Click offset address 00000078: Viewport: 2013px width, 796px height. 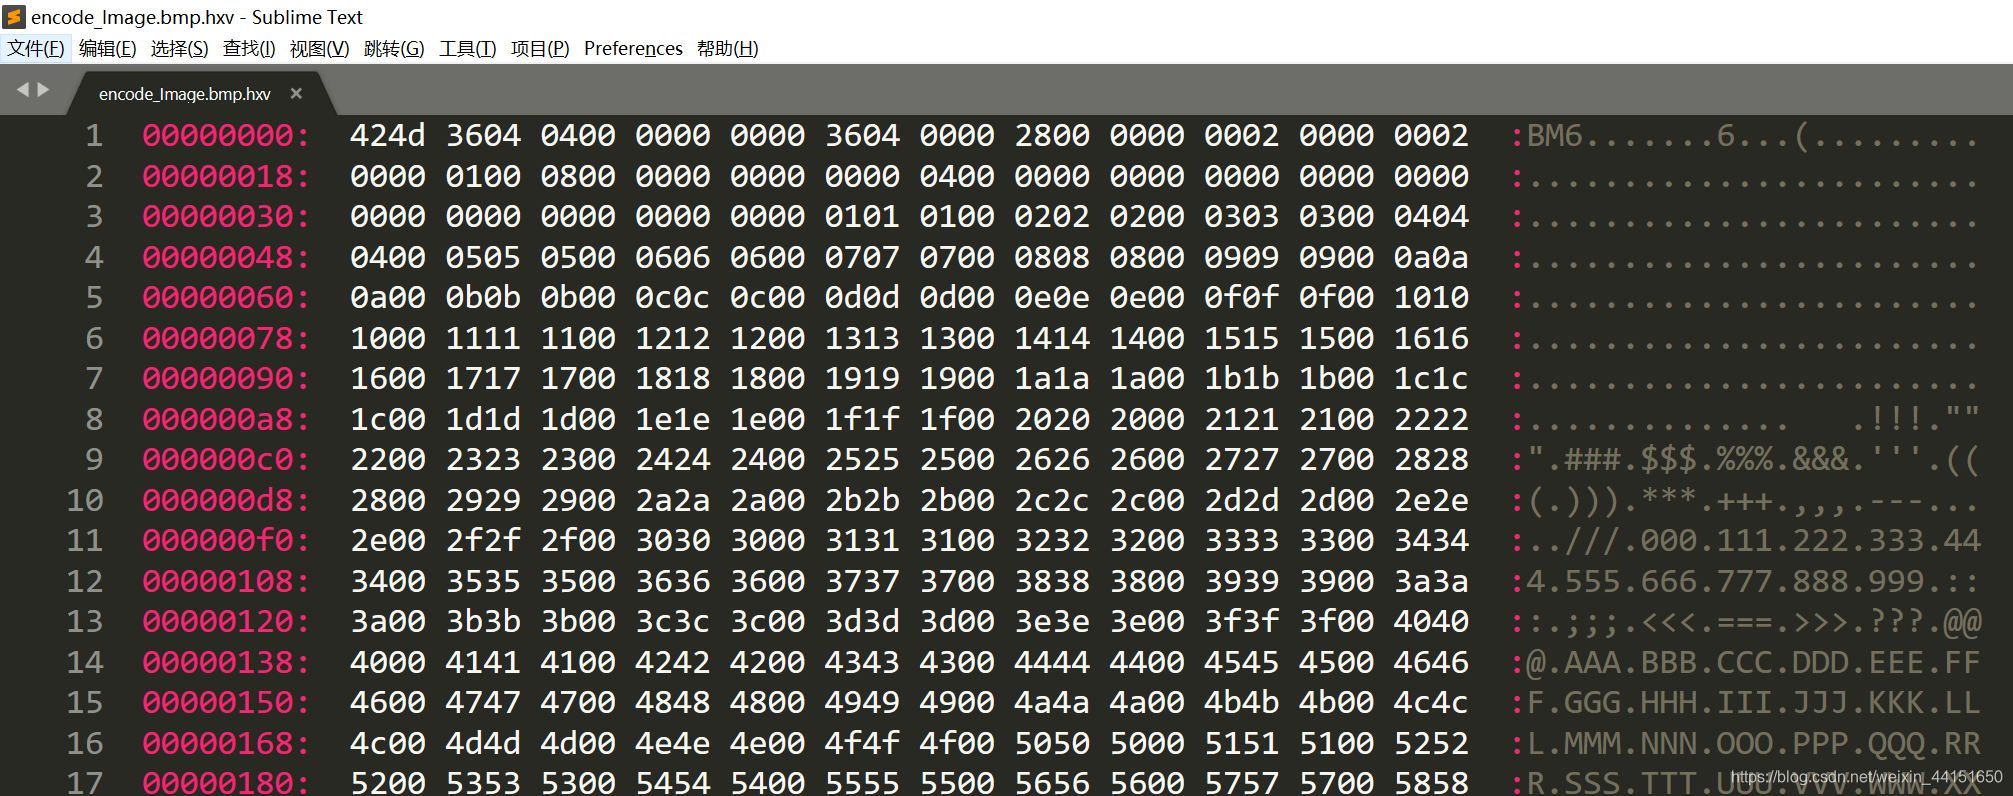tap(226, 338)
